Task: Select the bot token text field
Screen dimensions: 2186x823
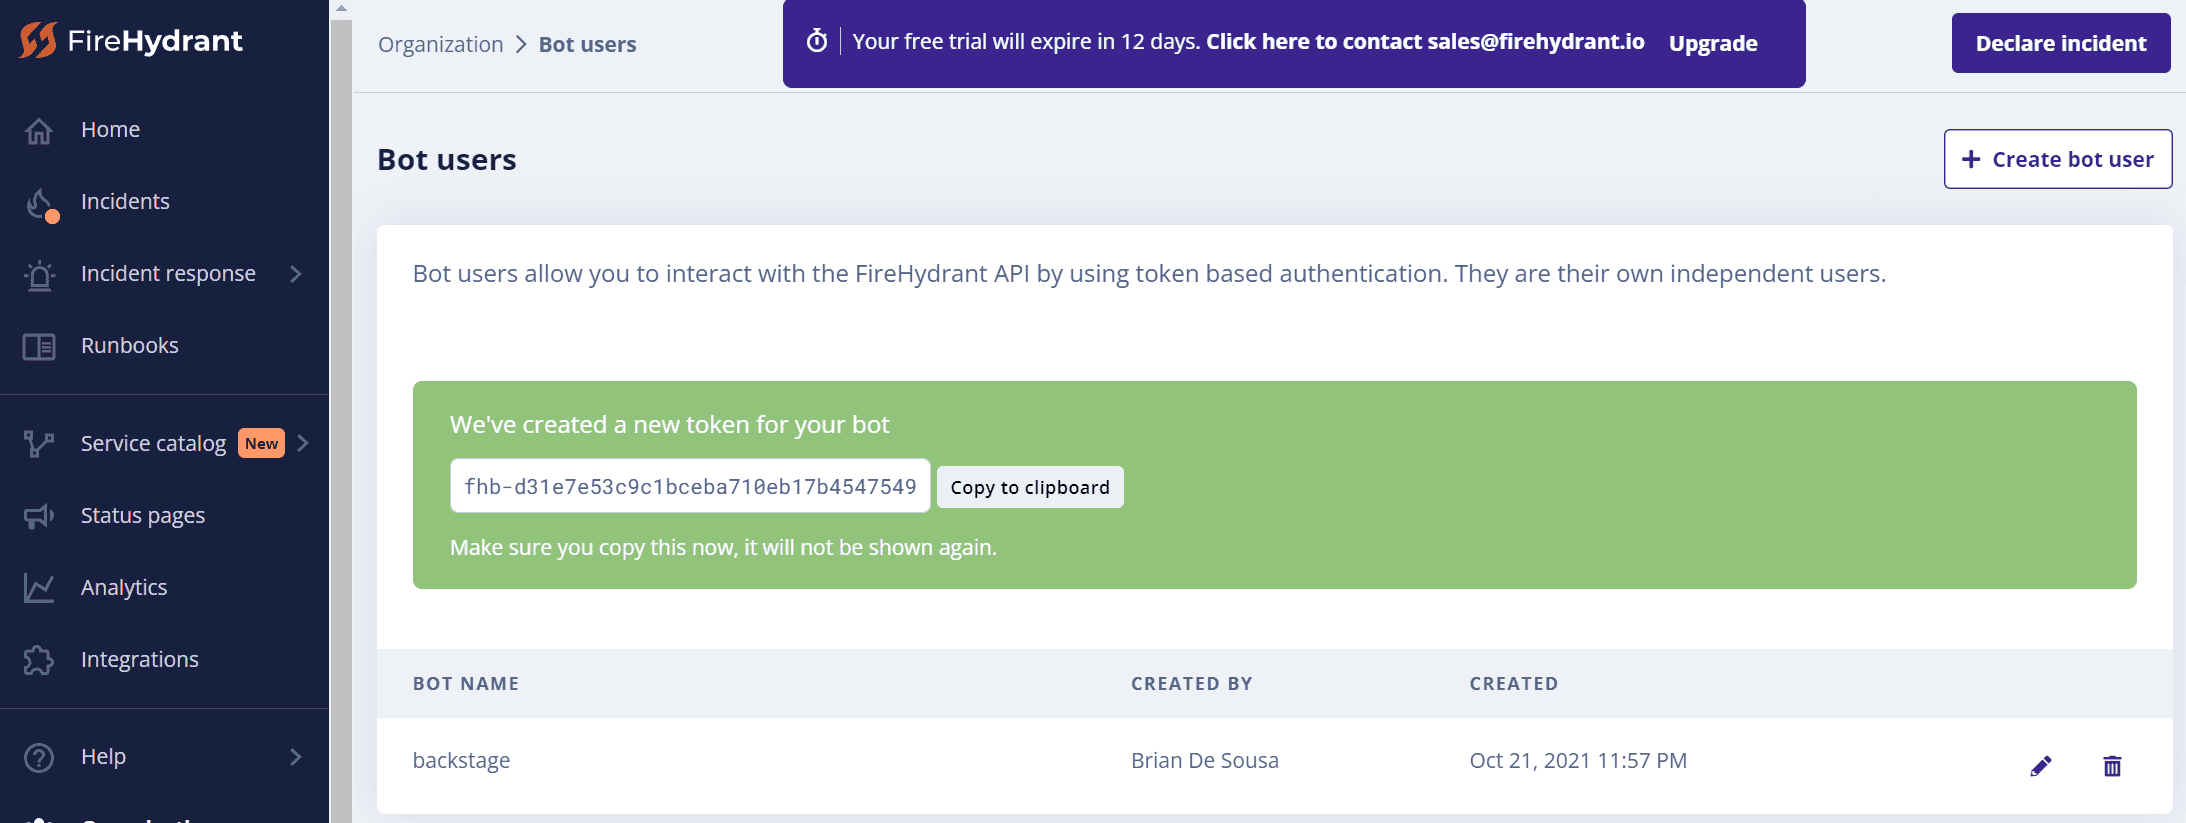Action: (x=690, y=486)
